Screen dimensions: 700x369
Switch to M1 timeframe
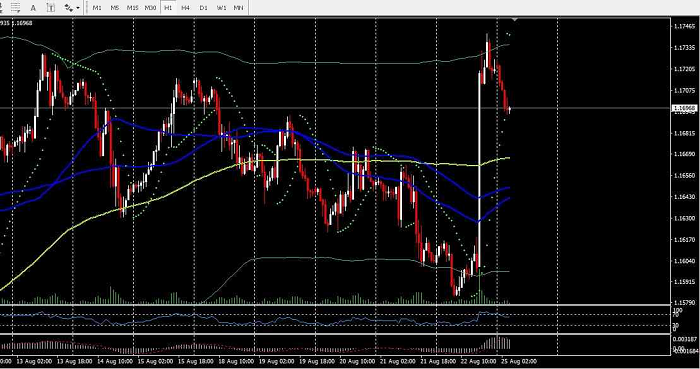click(97, 8)
